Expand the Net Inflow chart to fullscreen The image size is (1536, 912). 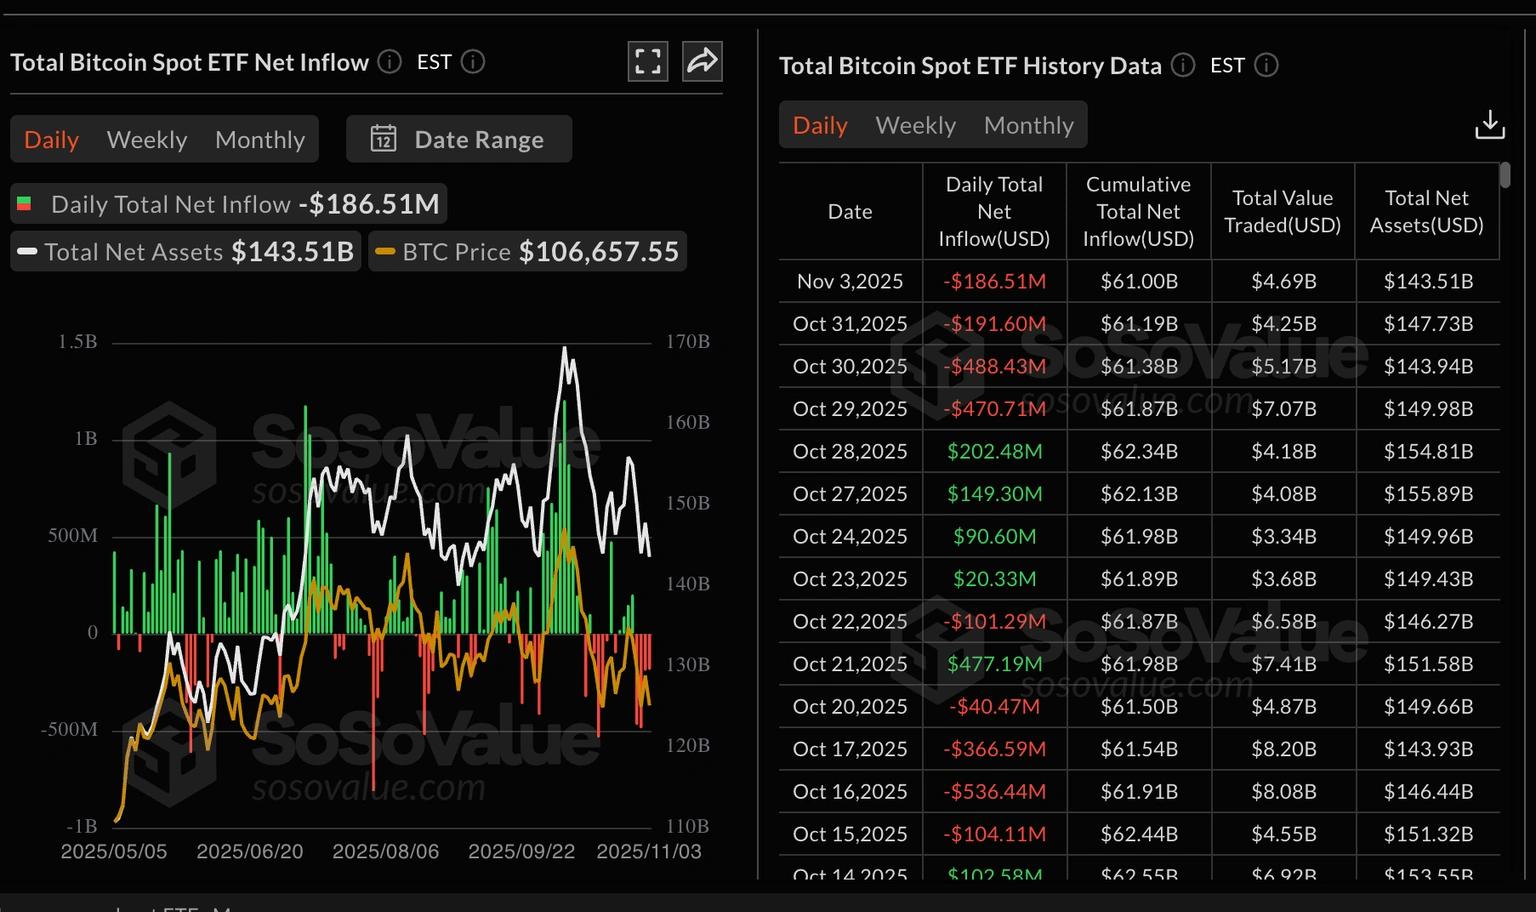(648, 61)
